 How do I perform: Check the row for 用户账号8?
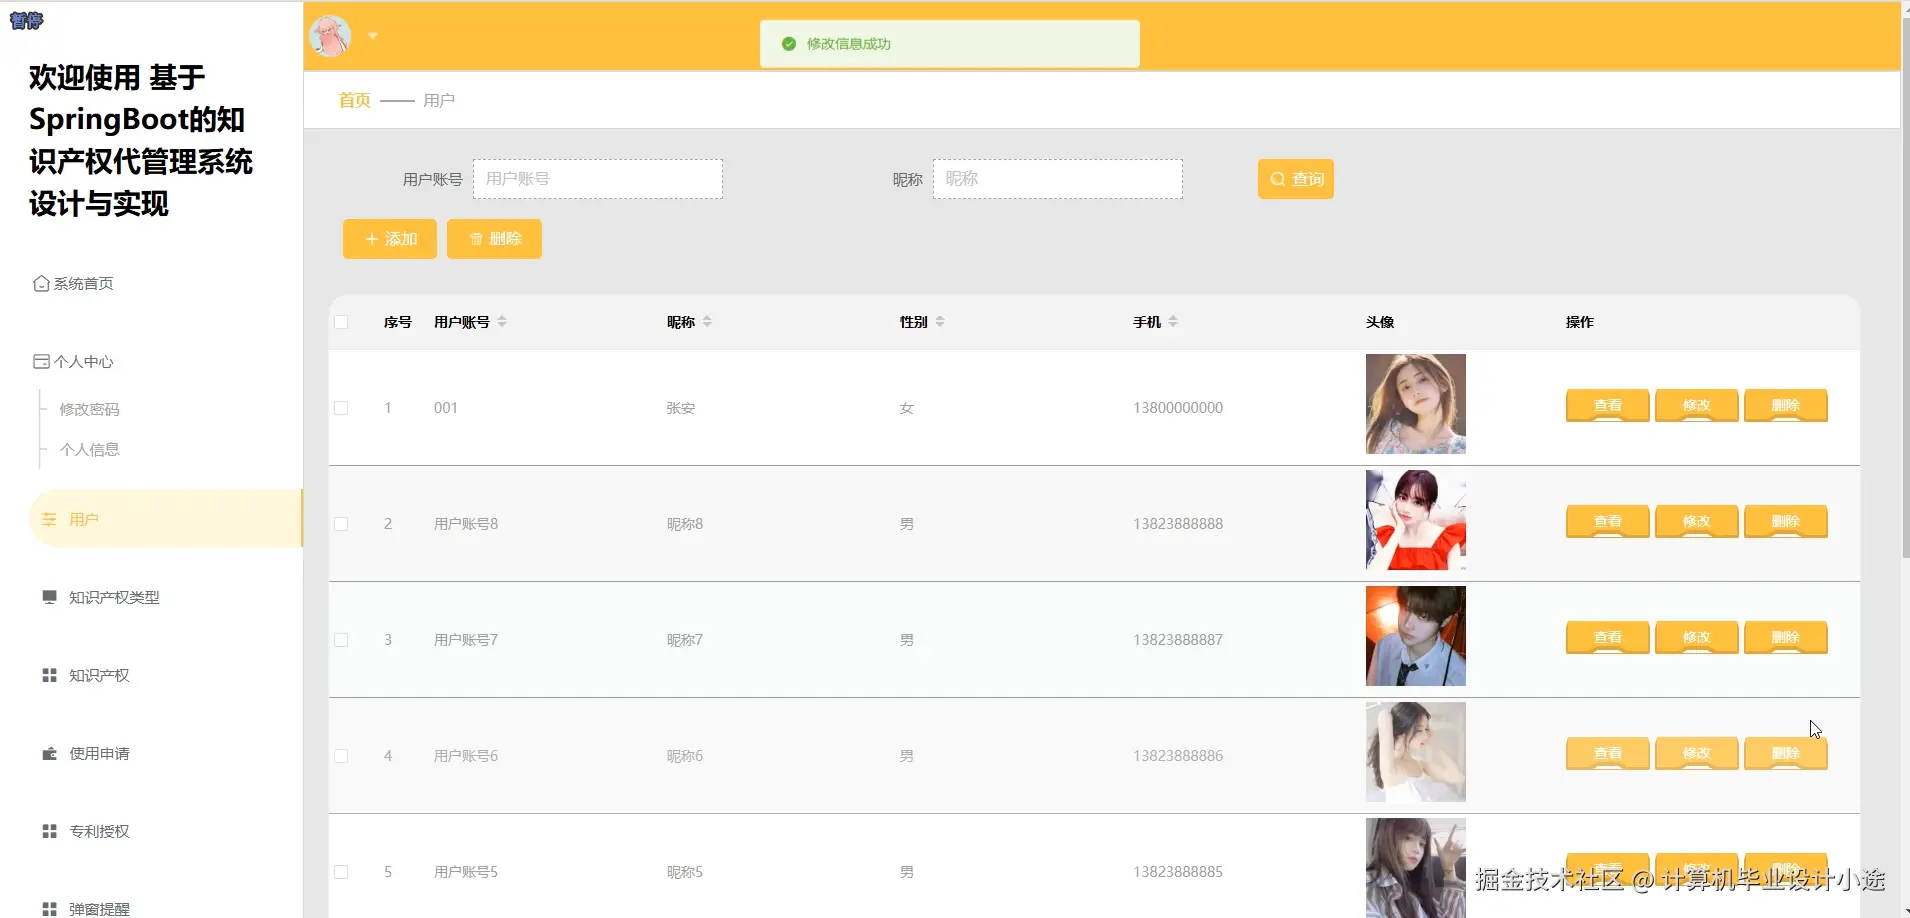click(341, 524)
